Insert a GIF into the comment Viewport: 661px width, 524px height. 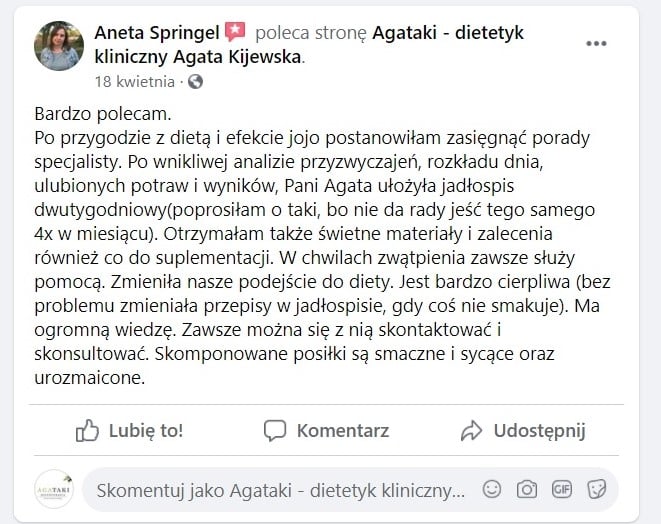pyautogui.click(x=561, y=489)
